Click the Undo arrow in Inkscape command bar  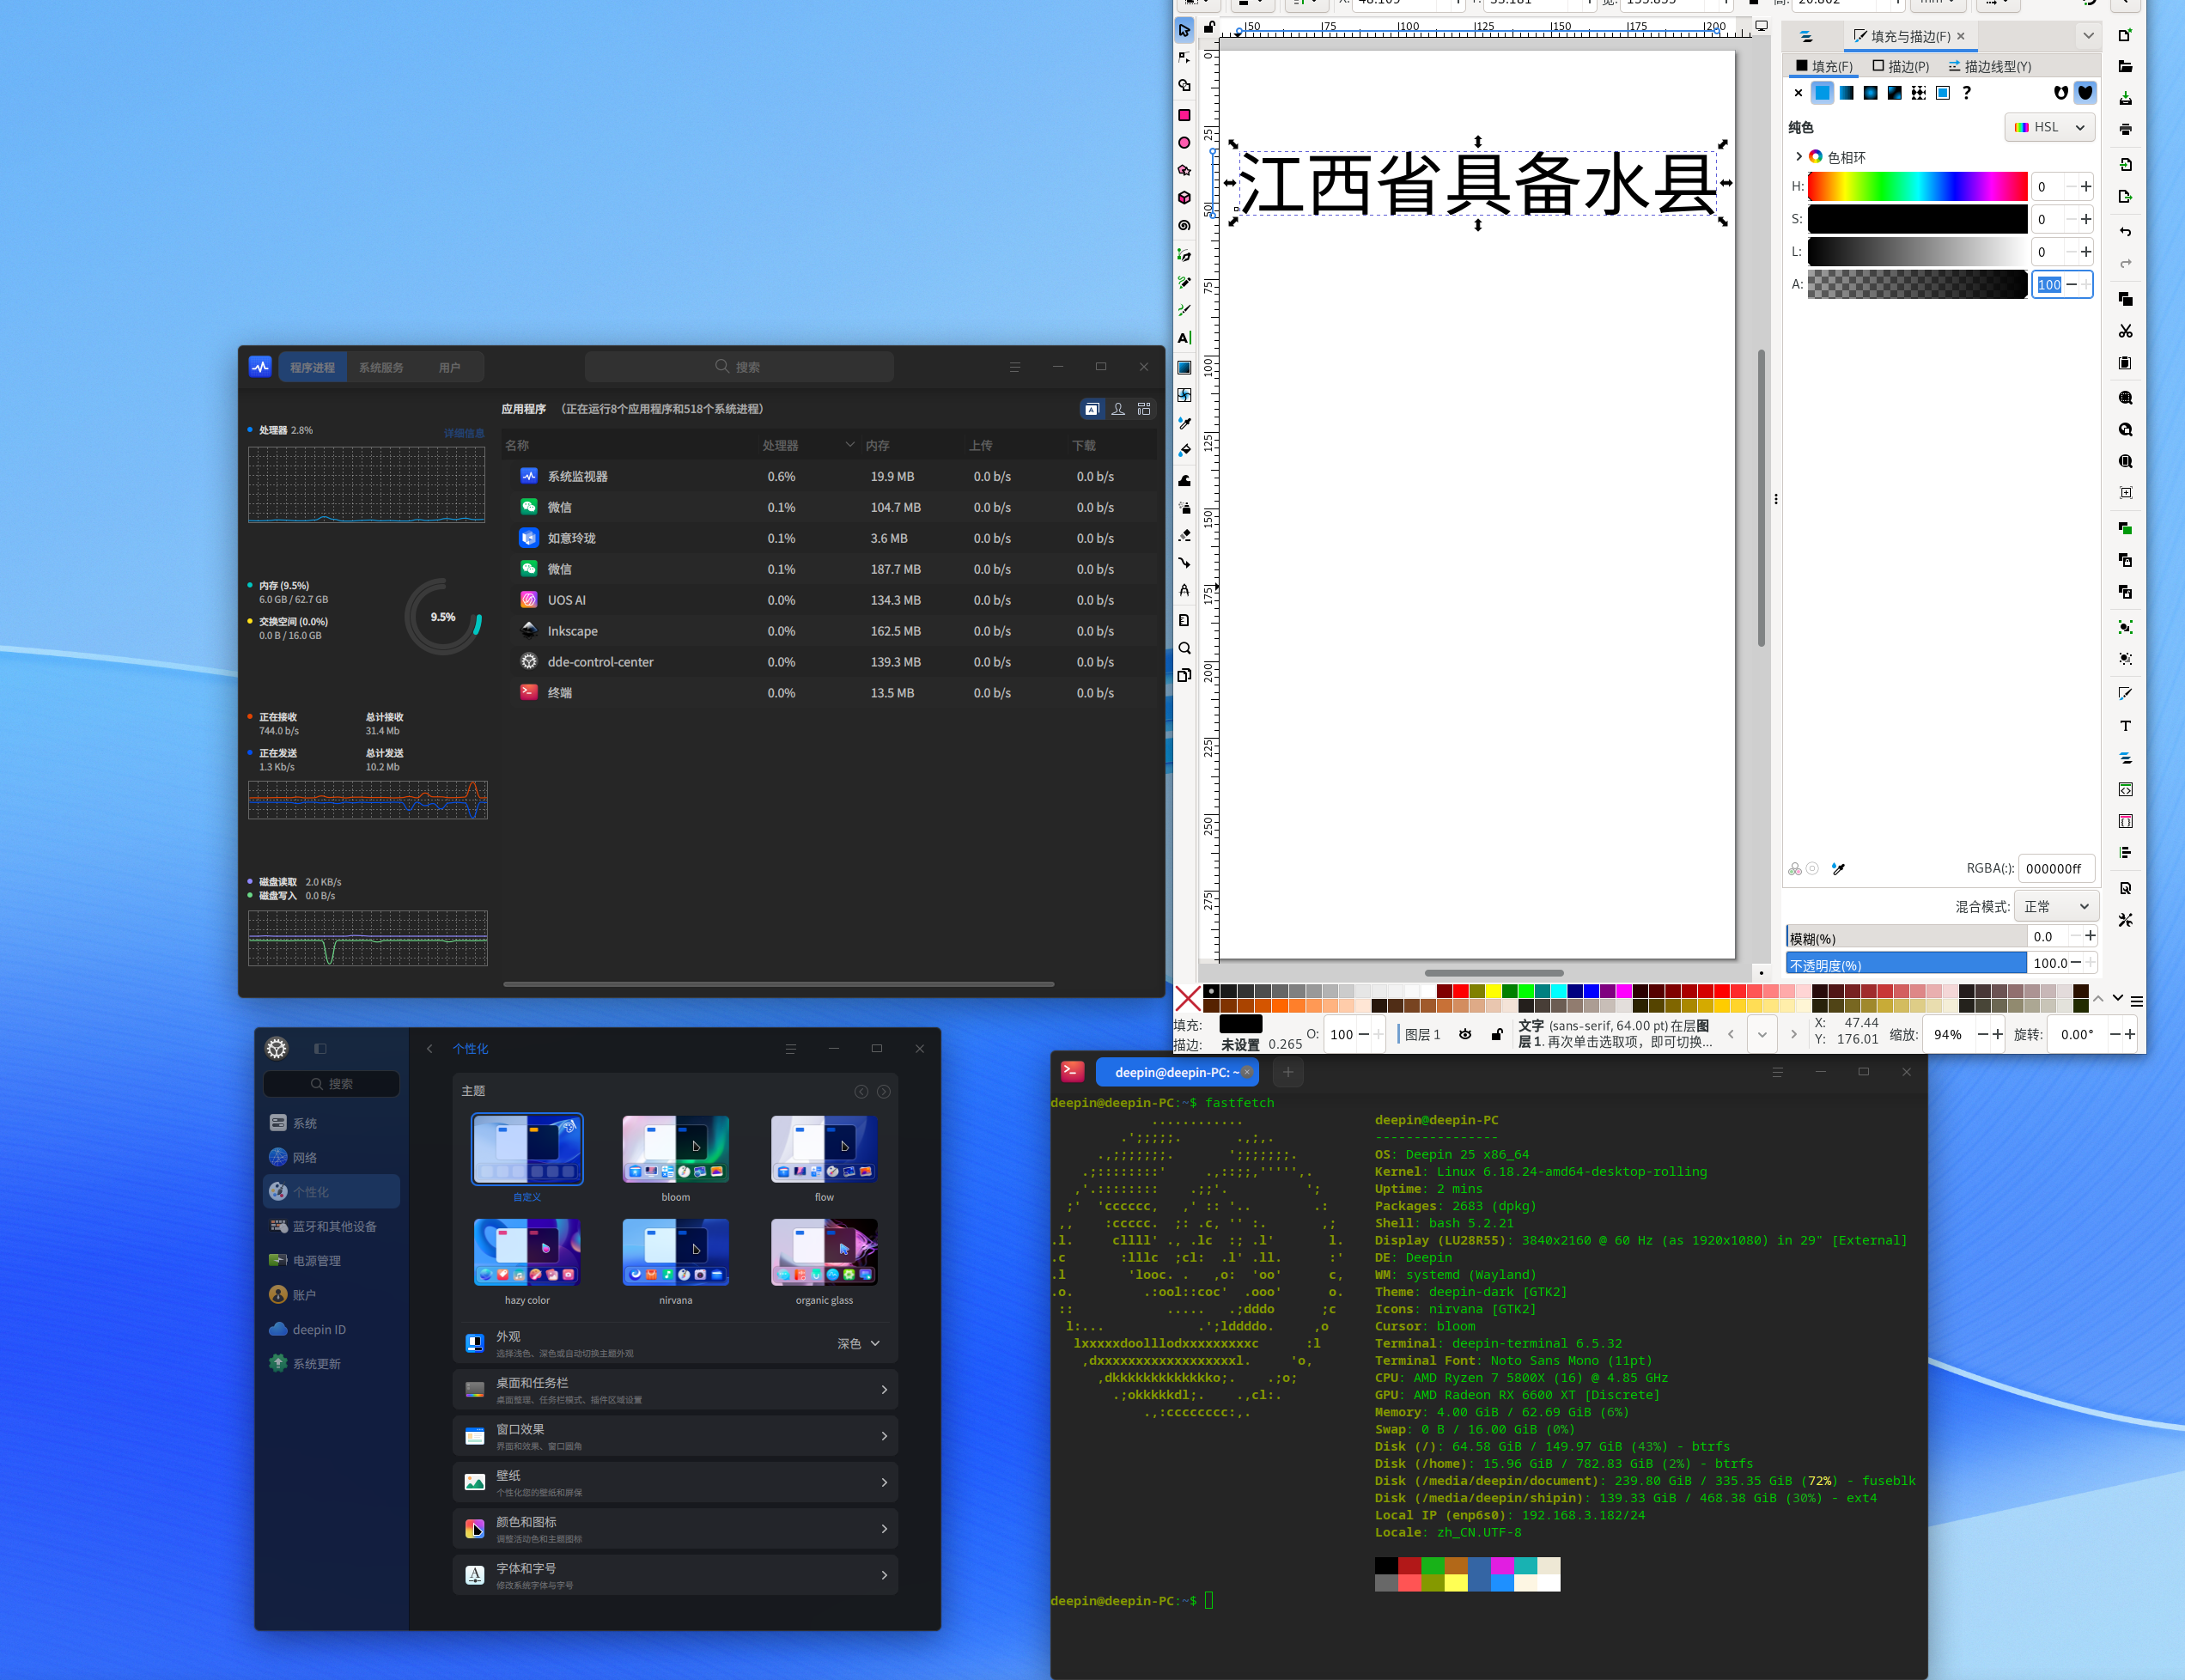2125,232
